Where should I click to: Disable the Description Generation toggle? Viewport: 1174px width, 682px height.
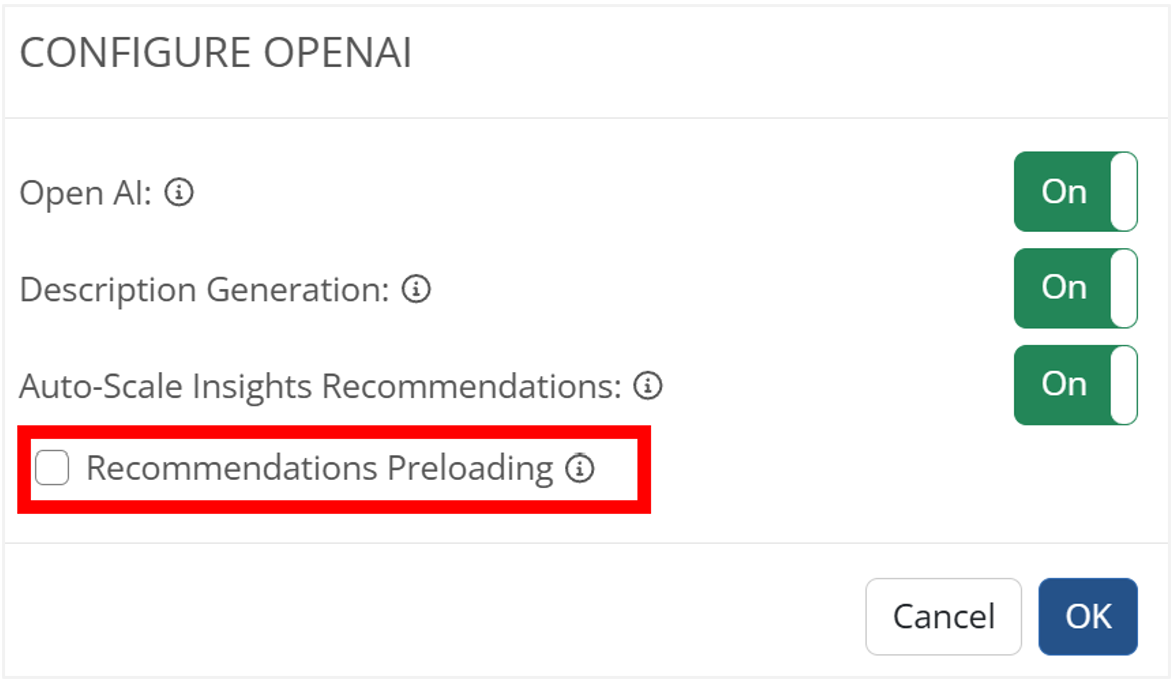pyautogui.click(x=1075, y=288)
